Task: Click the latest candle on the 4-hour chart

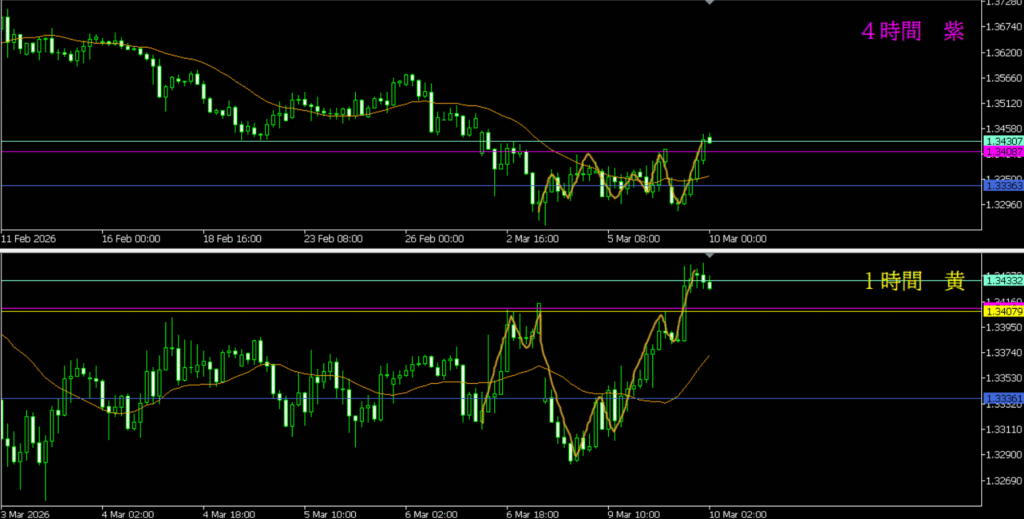Action: pyautogui.click(x=709, y=140)
